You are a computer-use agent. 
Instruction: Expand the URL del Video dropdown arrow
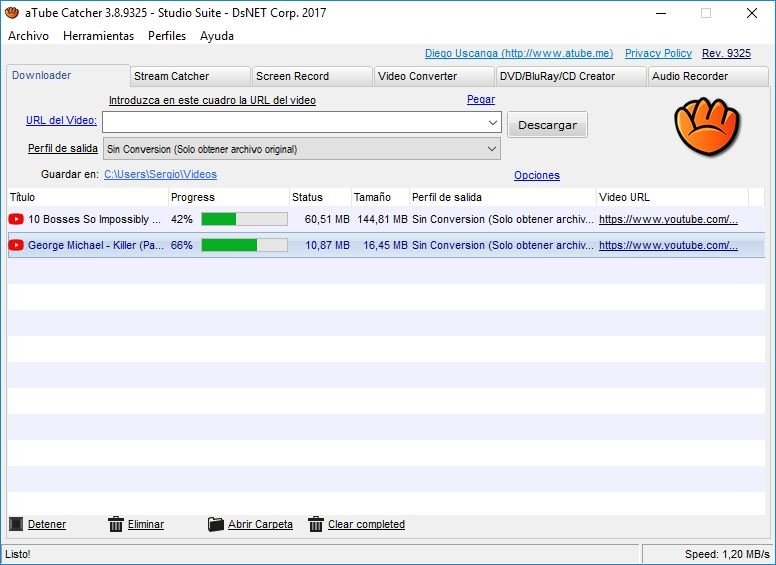click(x=492, y=122)
